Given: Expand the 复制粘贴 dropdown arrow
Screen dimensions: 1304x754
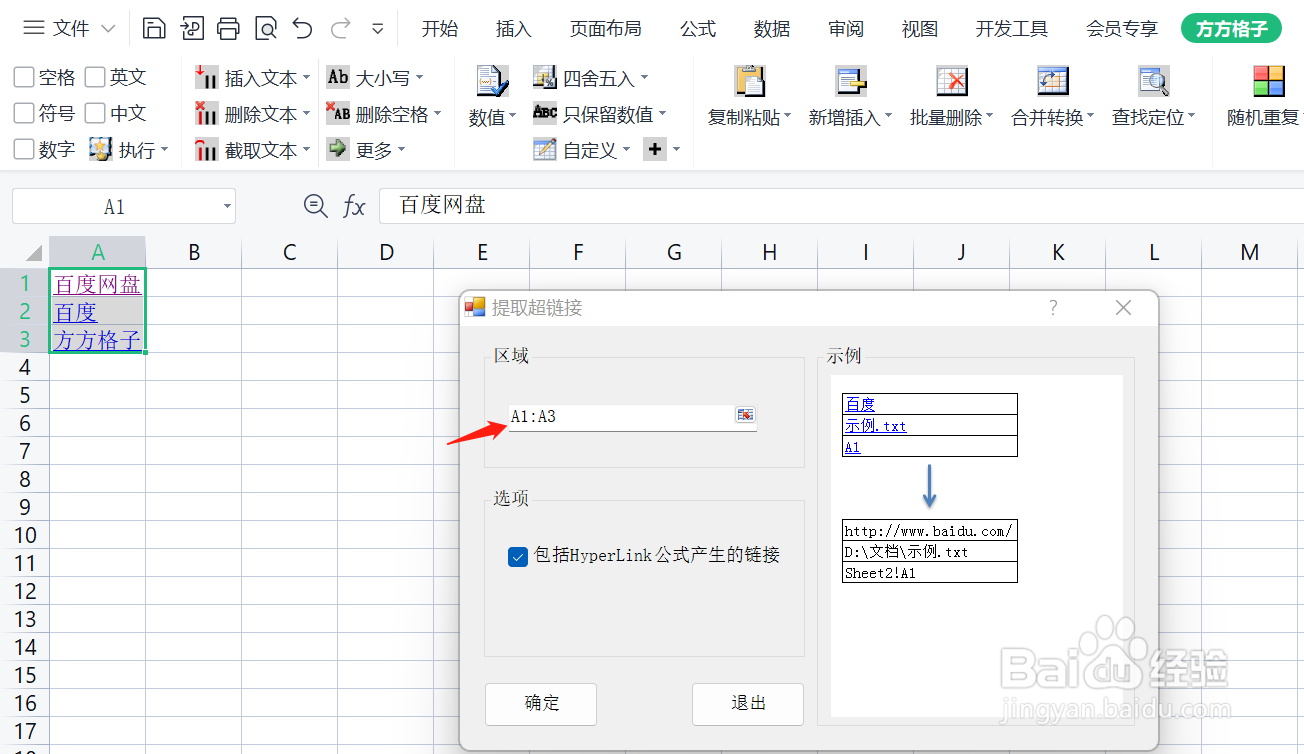Looking at the screenshot, I should click(787, 117).
